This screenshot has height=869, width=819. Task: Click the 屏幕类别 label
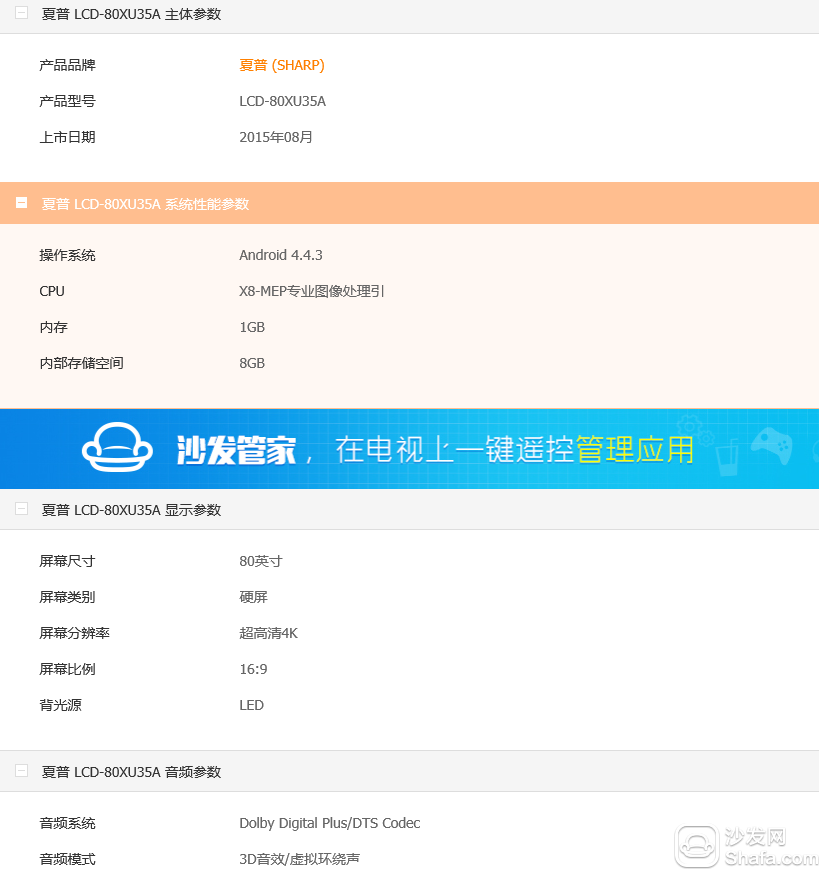68,597
